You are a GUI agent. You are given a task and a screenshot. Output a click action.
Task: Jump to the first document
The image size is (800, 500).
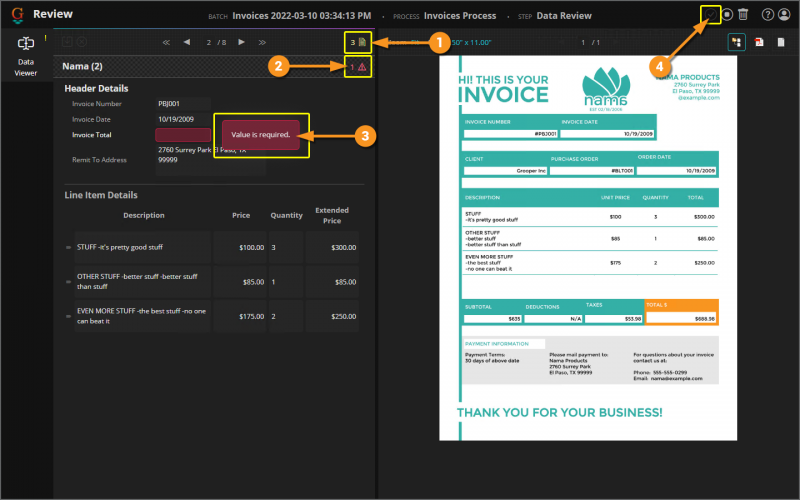[166, 42]
